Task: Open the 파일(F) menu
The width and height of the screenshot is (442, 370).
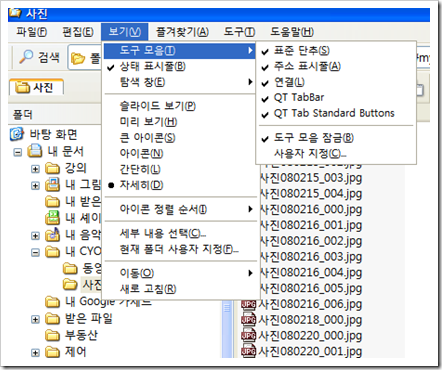Action: pyautogui.click(x=32, y=32)
